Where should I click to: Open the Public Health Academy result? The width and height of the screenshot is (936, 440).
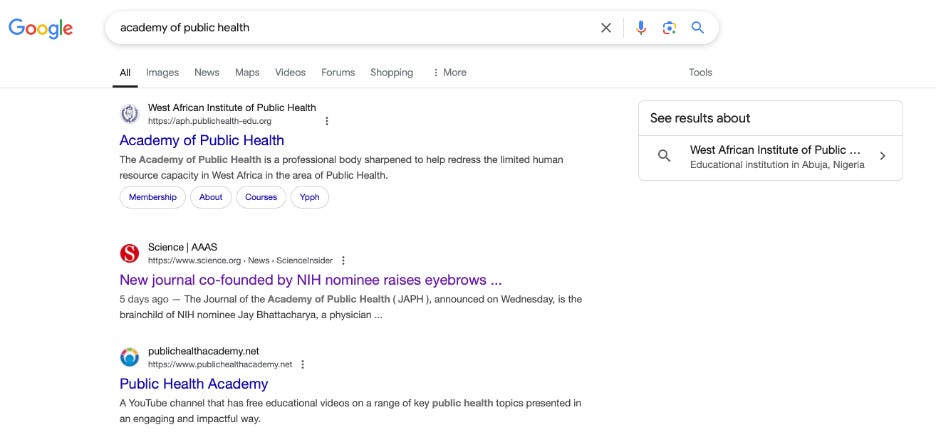[x=193, y=383]
